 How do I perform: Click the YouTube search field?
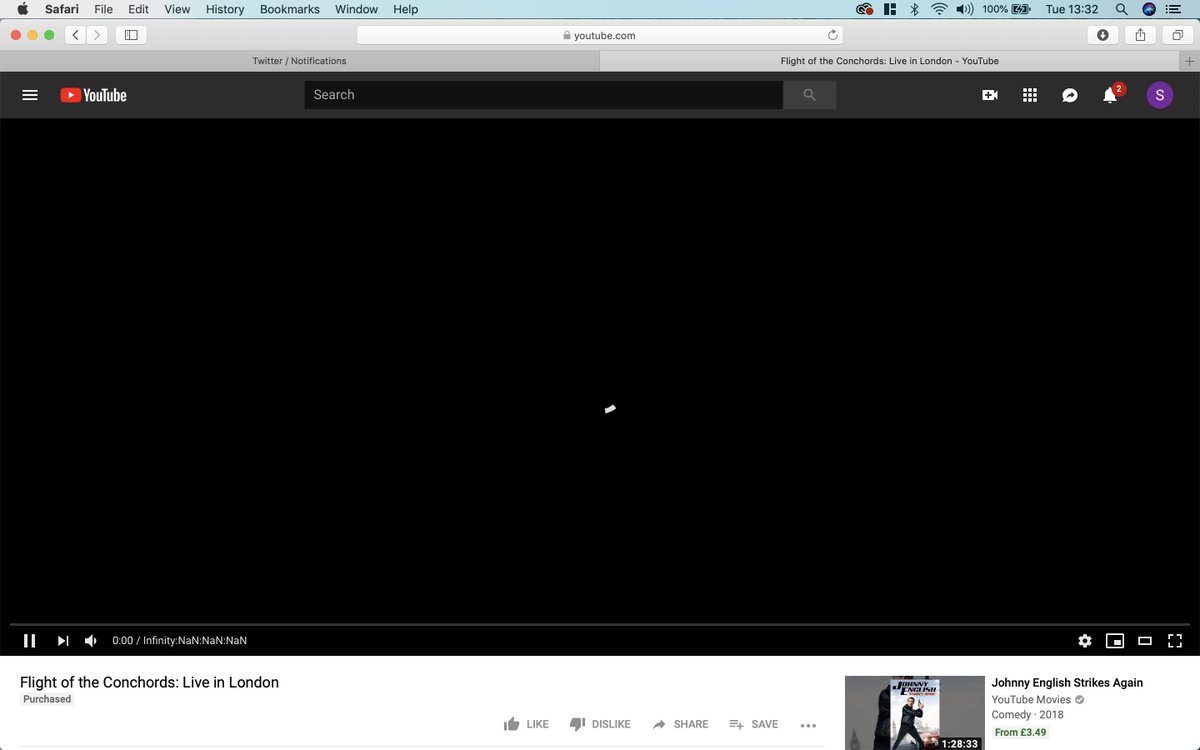[543, 95]
